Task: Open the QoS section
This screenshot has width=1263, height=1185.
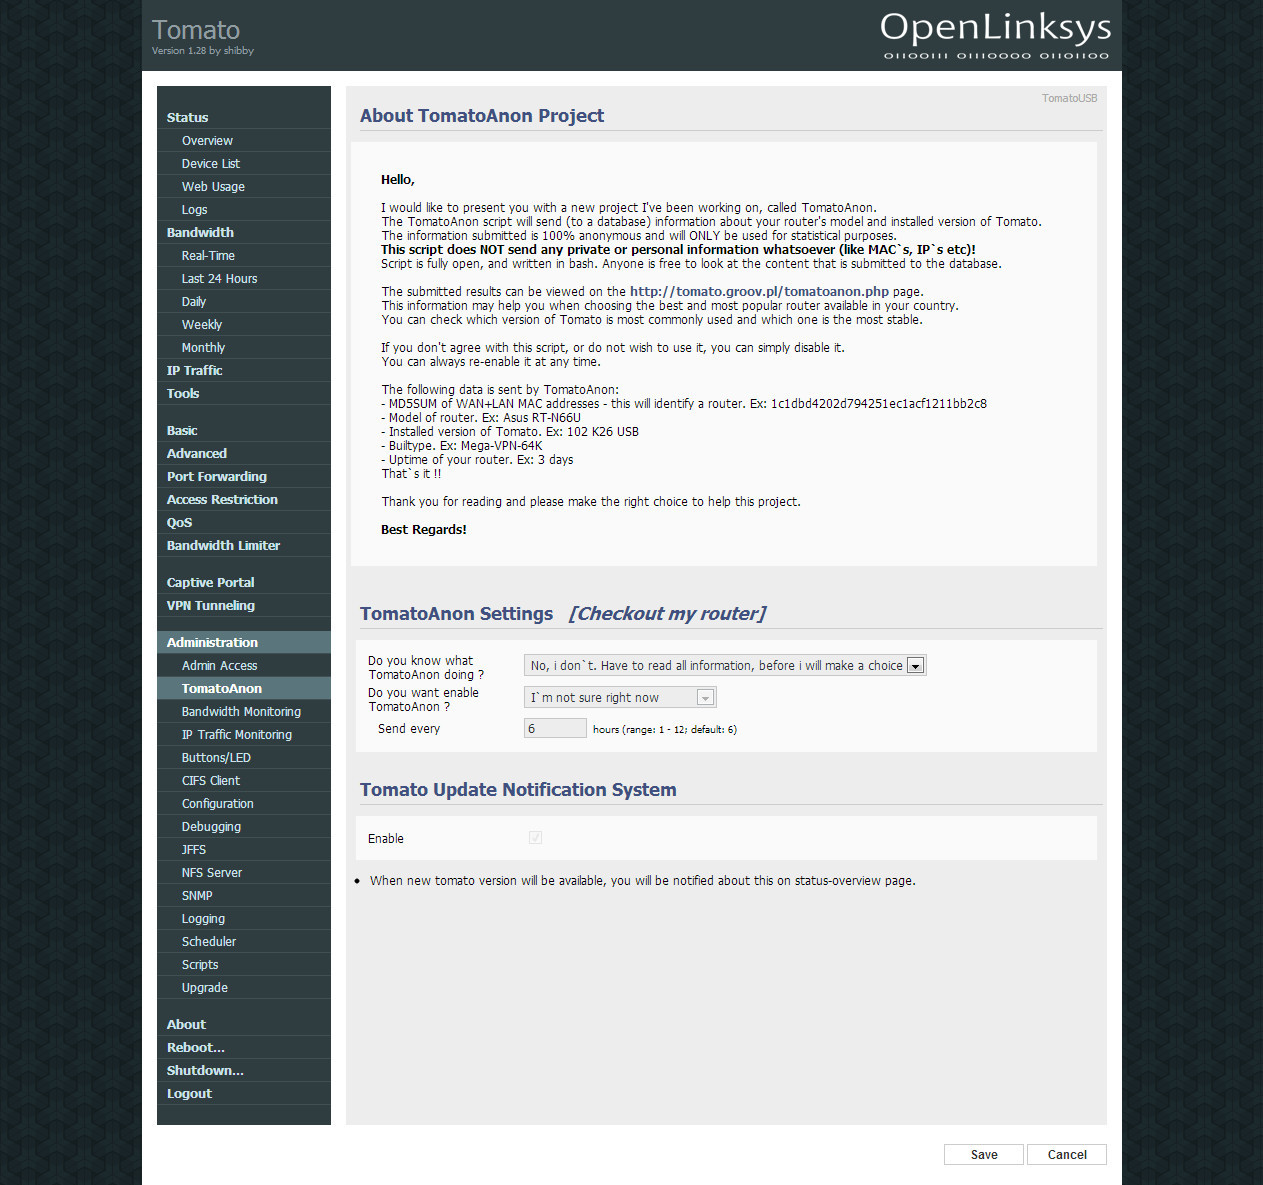Action: click(x=243, y=523)
